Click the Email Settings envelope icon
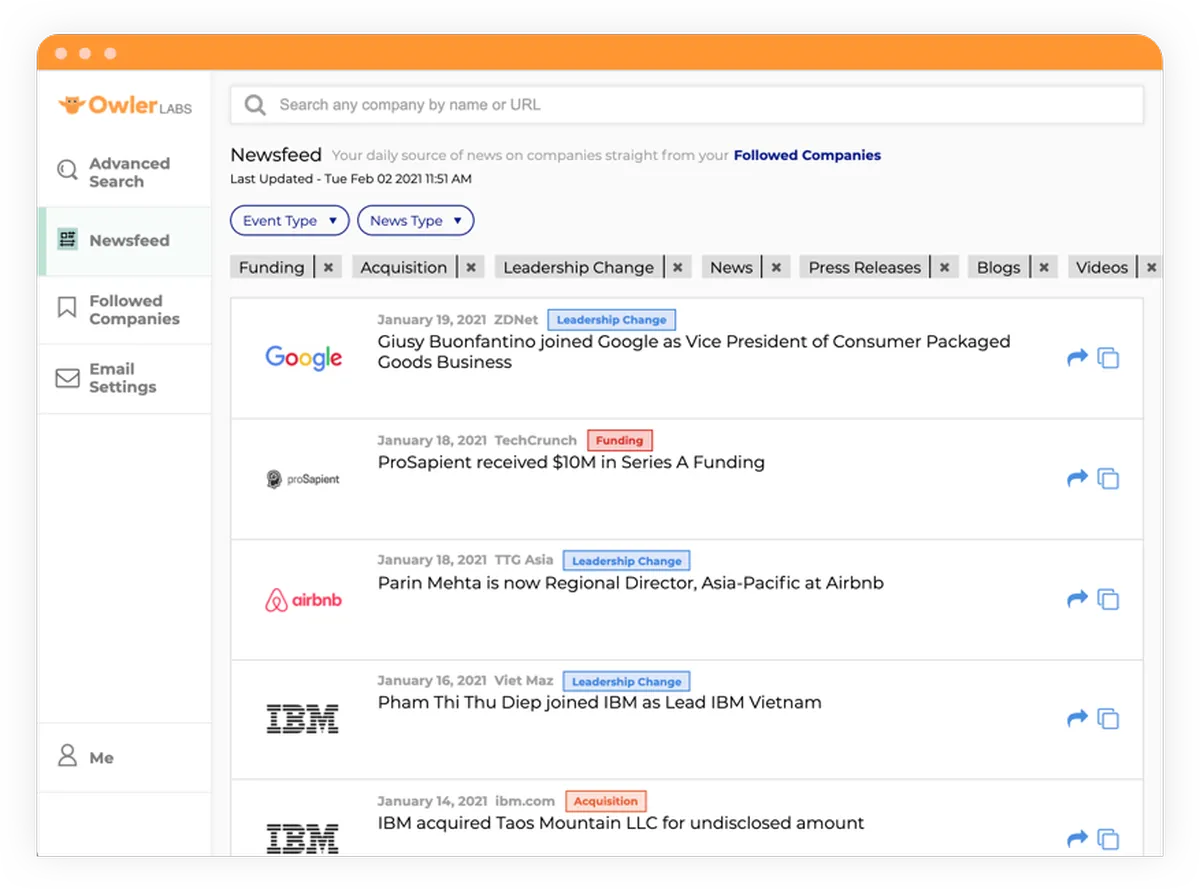 [67, 378]
